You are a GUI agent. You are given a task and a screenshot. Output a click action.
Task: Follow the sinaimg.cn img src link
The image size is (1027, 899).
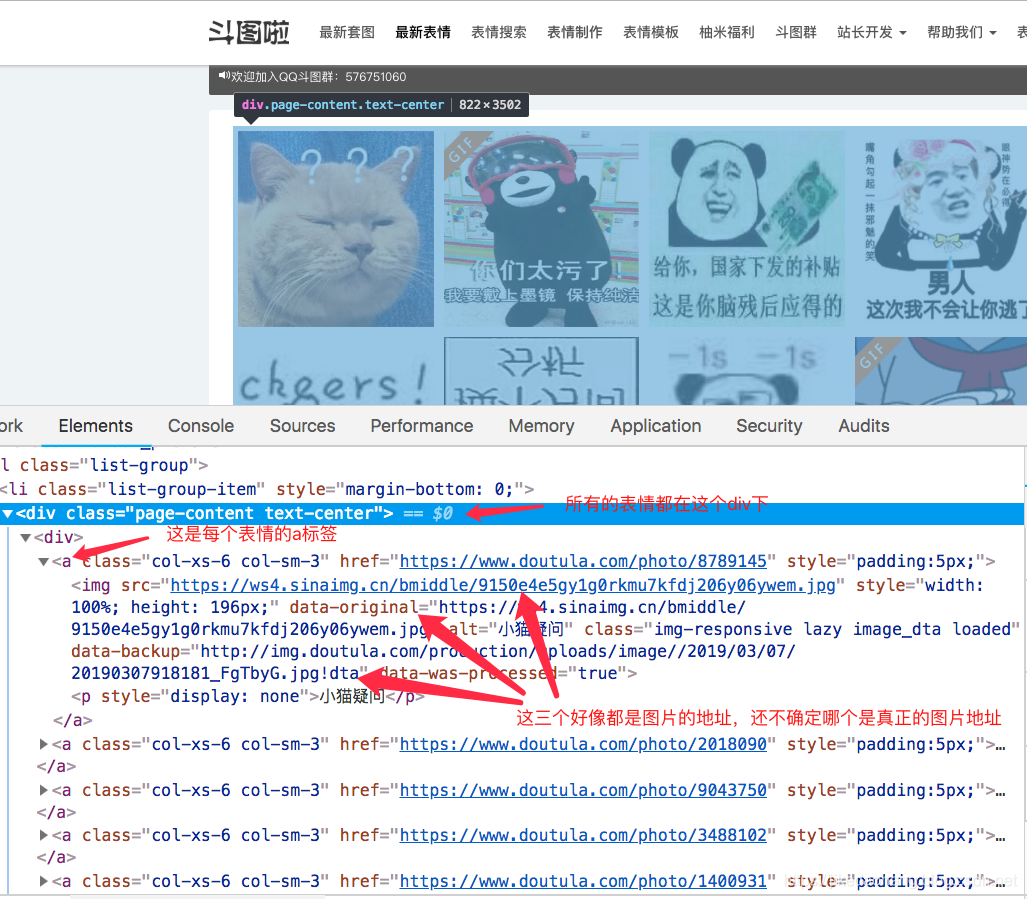pyautogui.click(x=503, y=585)
